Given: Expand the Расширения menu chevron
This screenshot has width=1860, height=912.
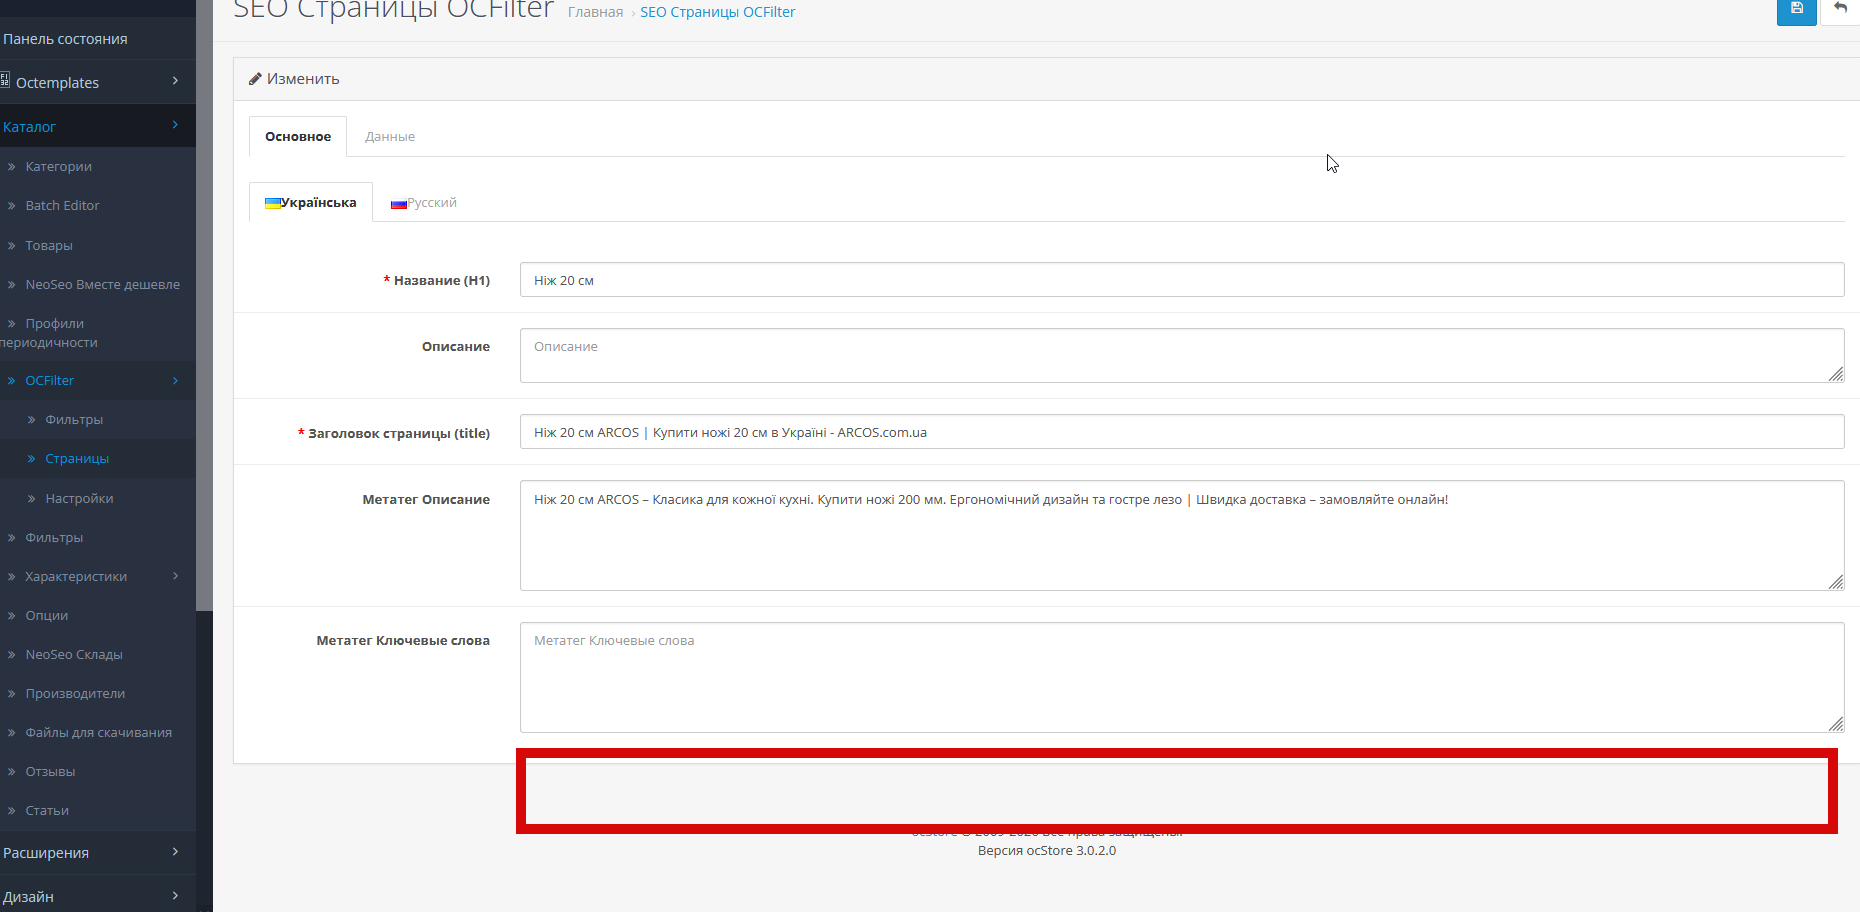Looking at the screenshot, I should click(x=175, y=852).
